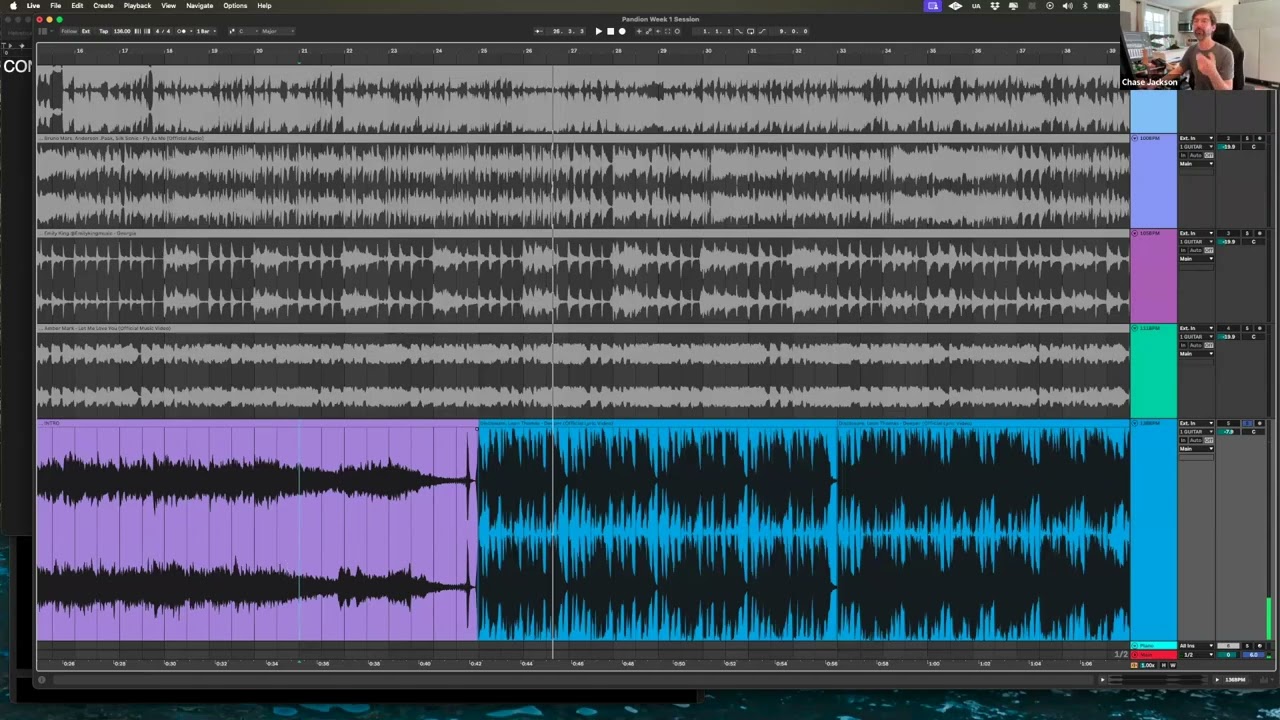Open the key root note C dropdown
Screen dimensions: 1280x720
248,31
